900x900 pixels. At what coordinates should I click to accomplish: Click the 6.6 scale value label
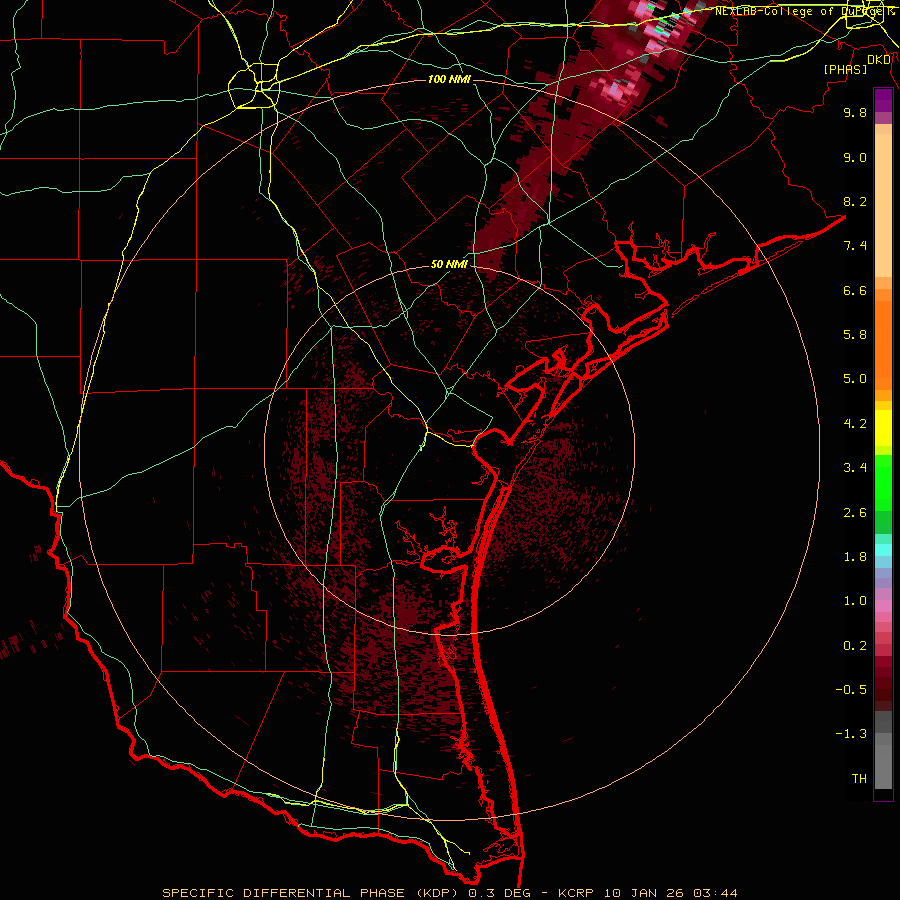pyautogui.click(x=855, y=290)
